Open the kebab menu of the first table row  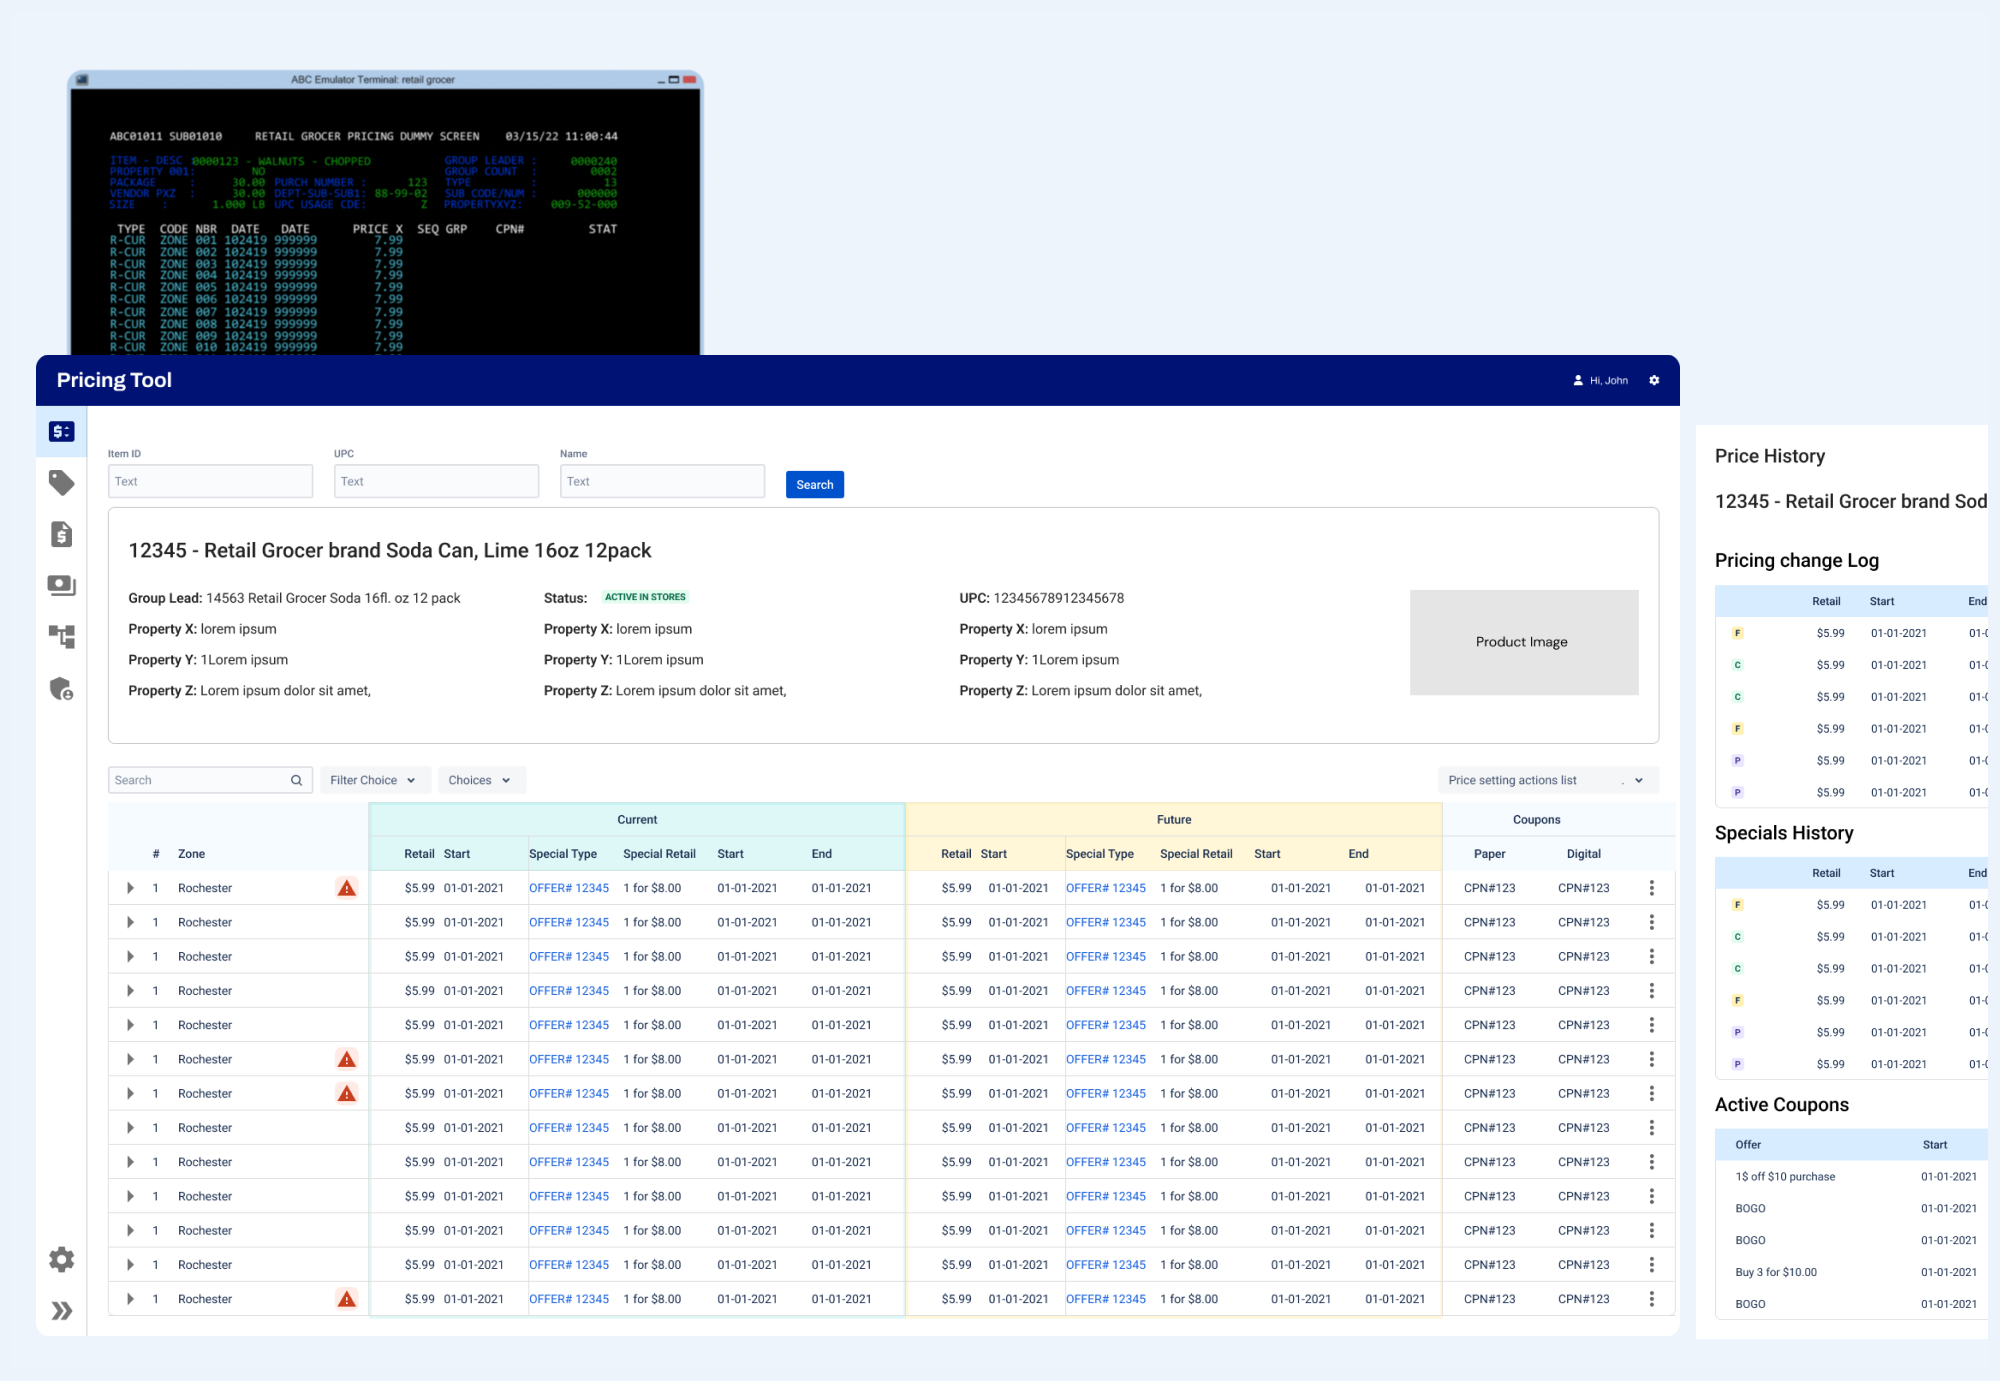click(x=1651, y=888)
